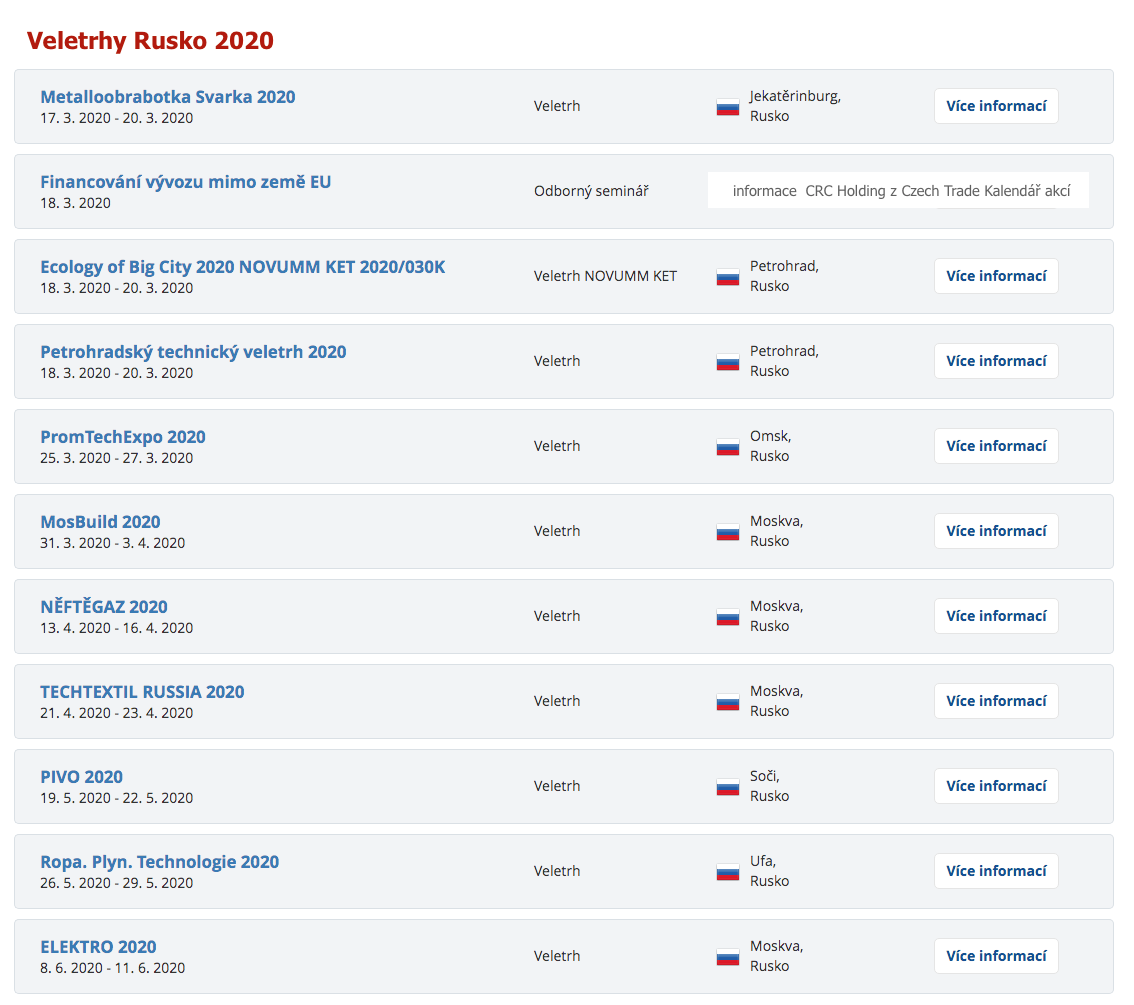The image size is (1134, 1005).
Task: Click Více informací for ELEKTRO 2020
Action: [x=996, y=956]
